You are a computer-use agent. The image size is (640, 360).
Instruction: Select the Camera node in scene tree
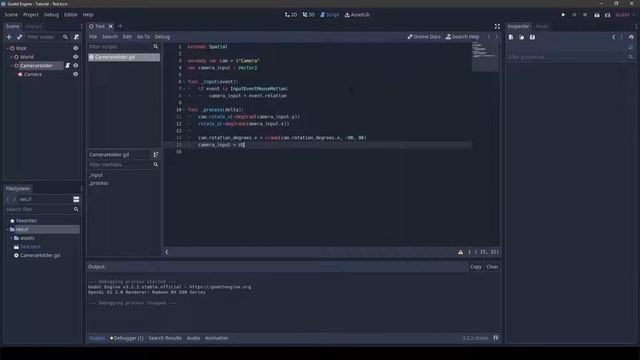(x=33, y=74)
